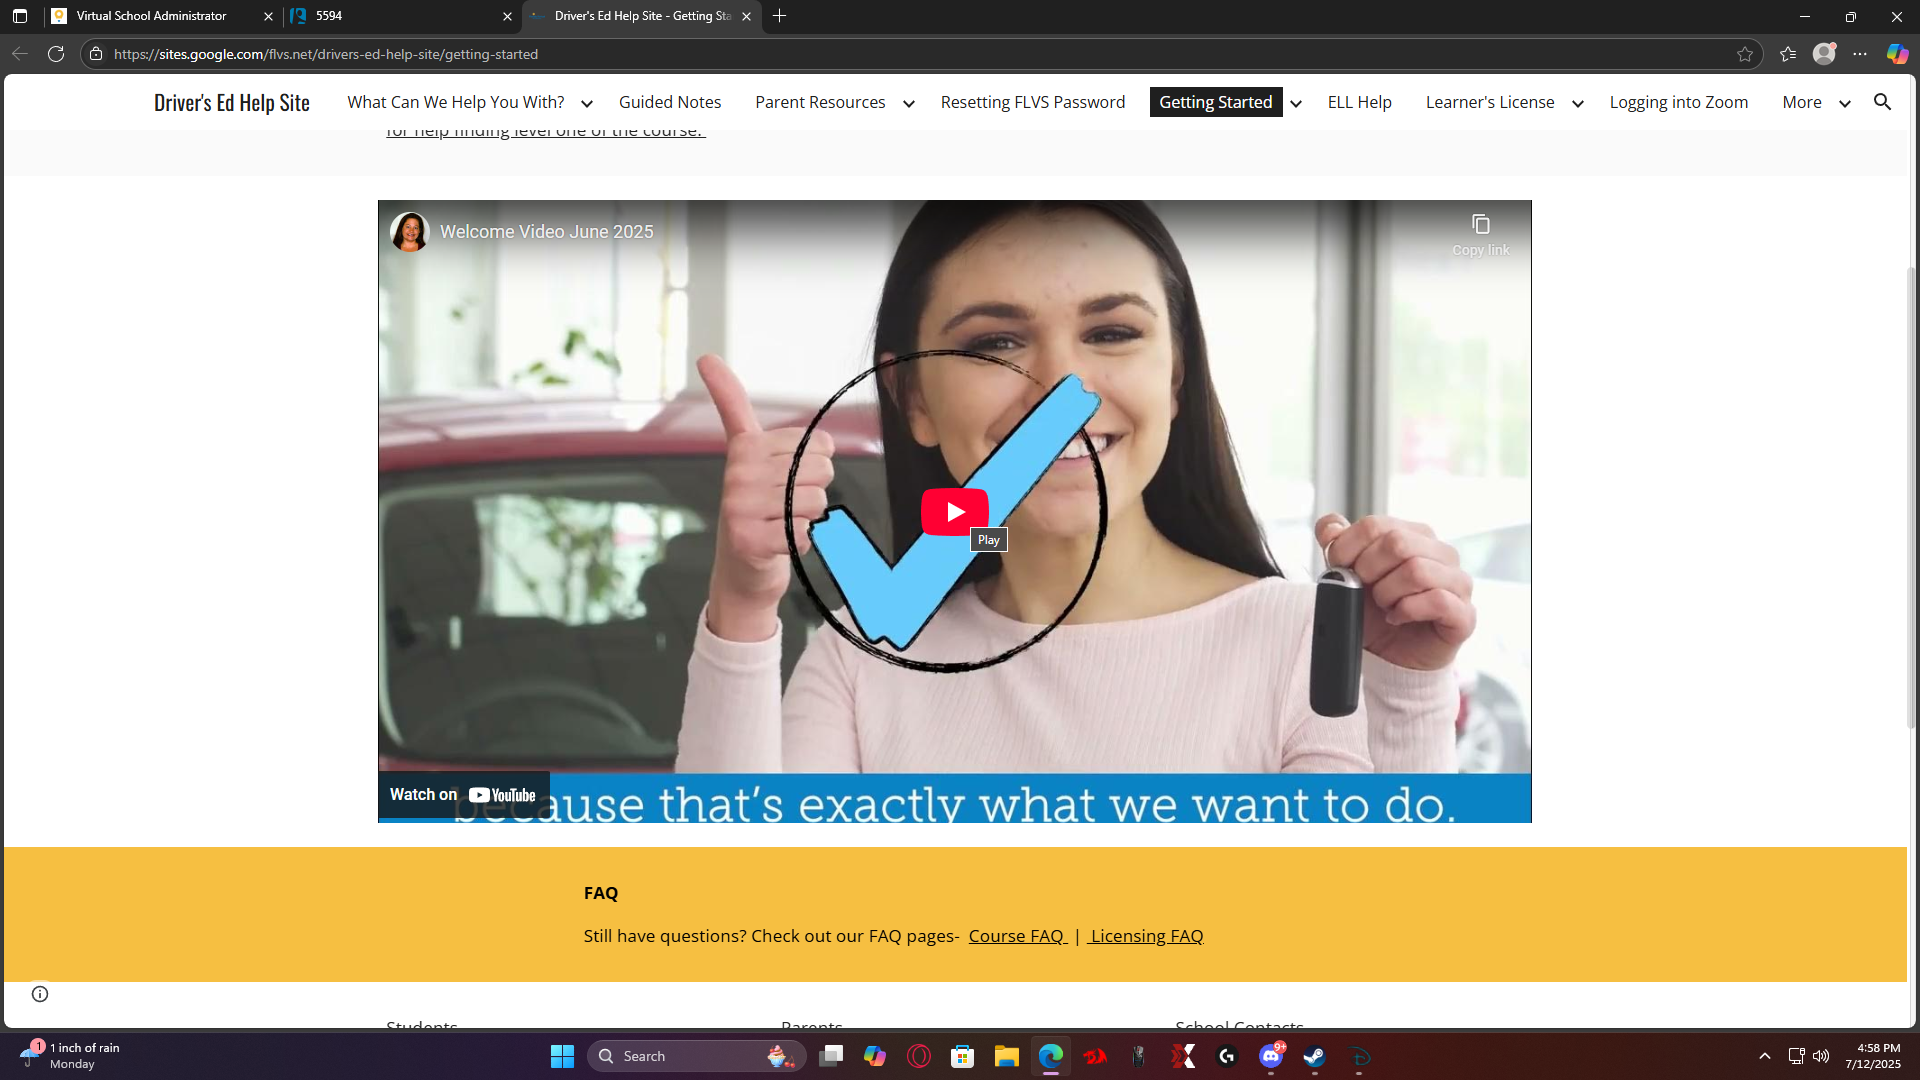Screen dimensions: 1920x1080
Task: Open the Course FAQ link
Action: [x=1016, y=936]
